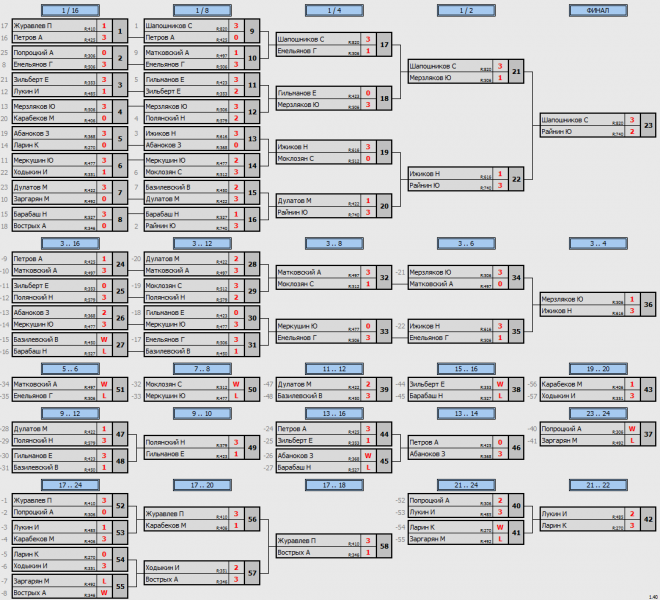660x600 pixels.
Task: Click the "17 .. 24" section header
Action: pyautogui.click(x=70, y=485)
